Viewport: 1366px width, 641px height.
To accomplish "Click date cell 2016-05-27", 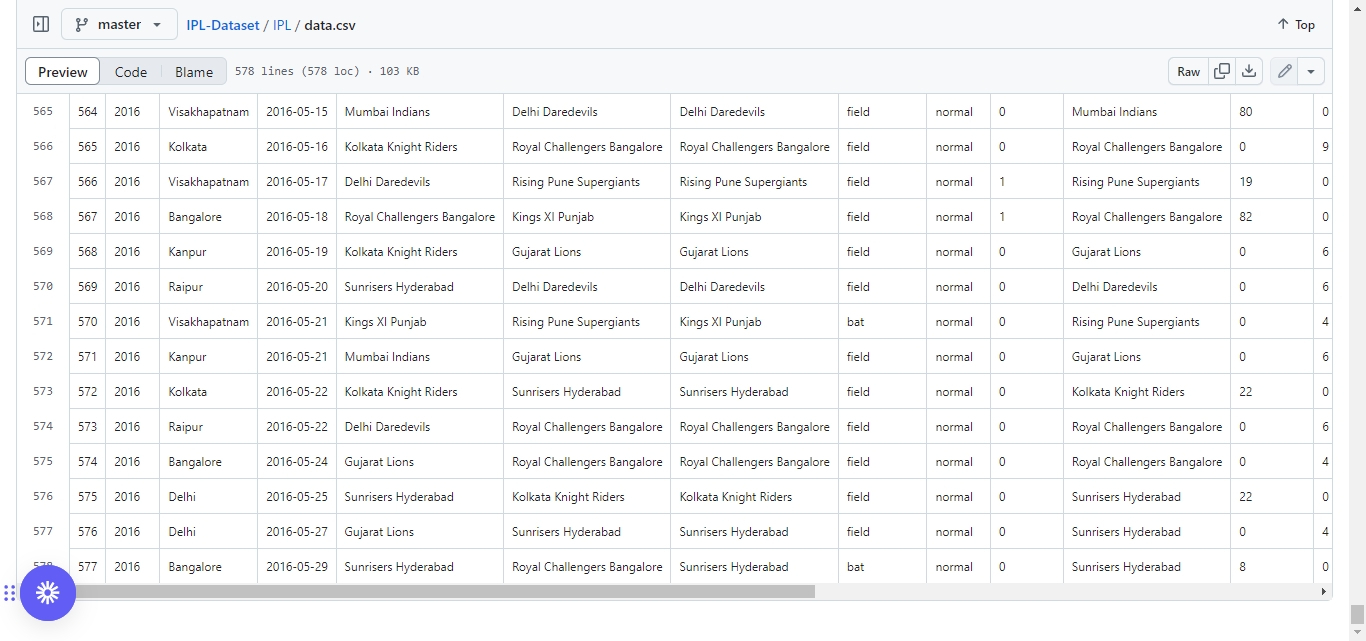I will pyautogui.click(x=297, y=532).
